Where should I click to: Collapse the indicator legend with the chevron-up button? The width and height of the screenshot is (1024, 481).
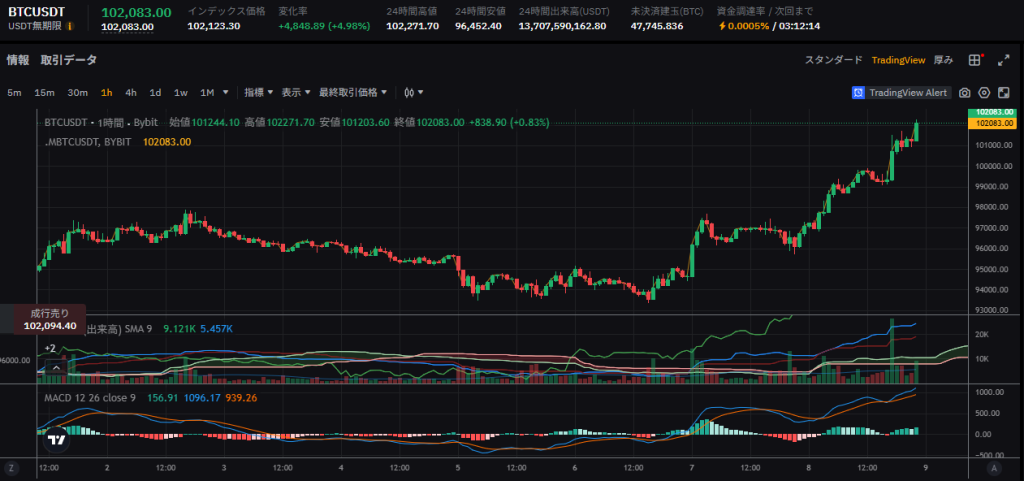(x=57, y=368)
